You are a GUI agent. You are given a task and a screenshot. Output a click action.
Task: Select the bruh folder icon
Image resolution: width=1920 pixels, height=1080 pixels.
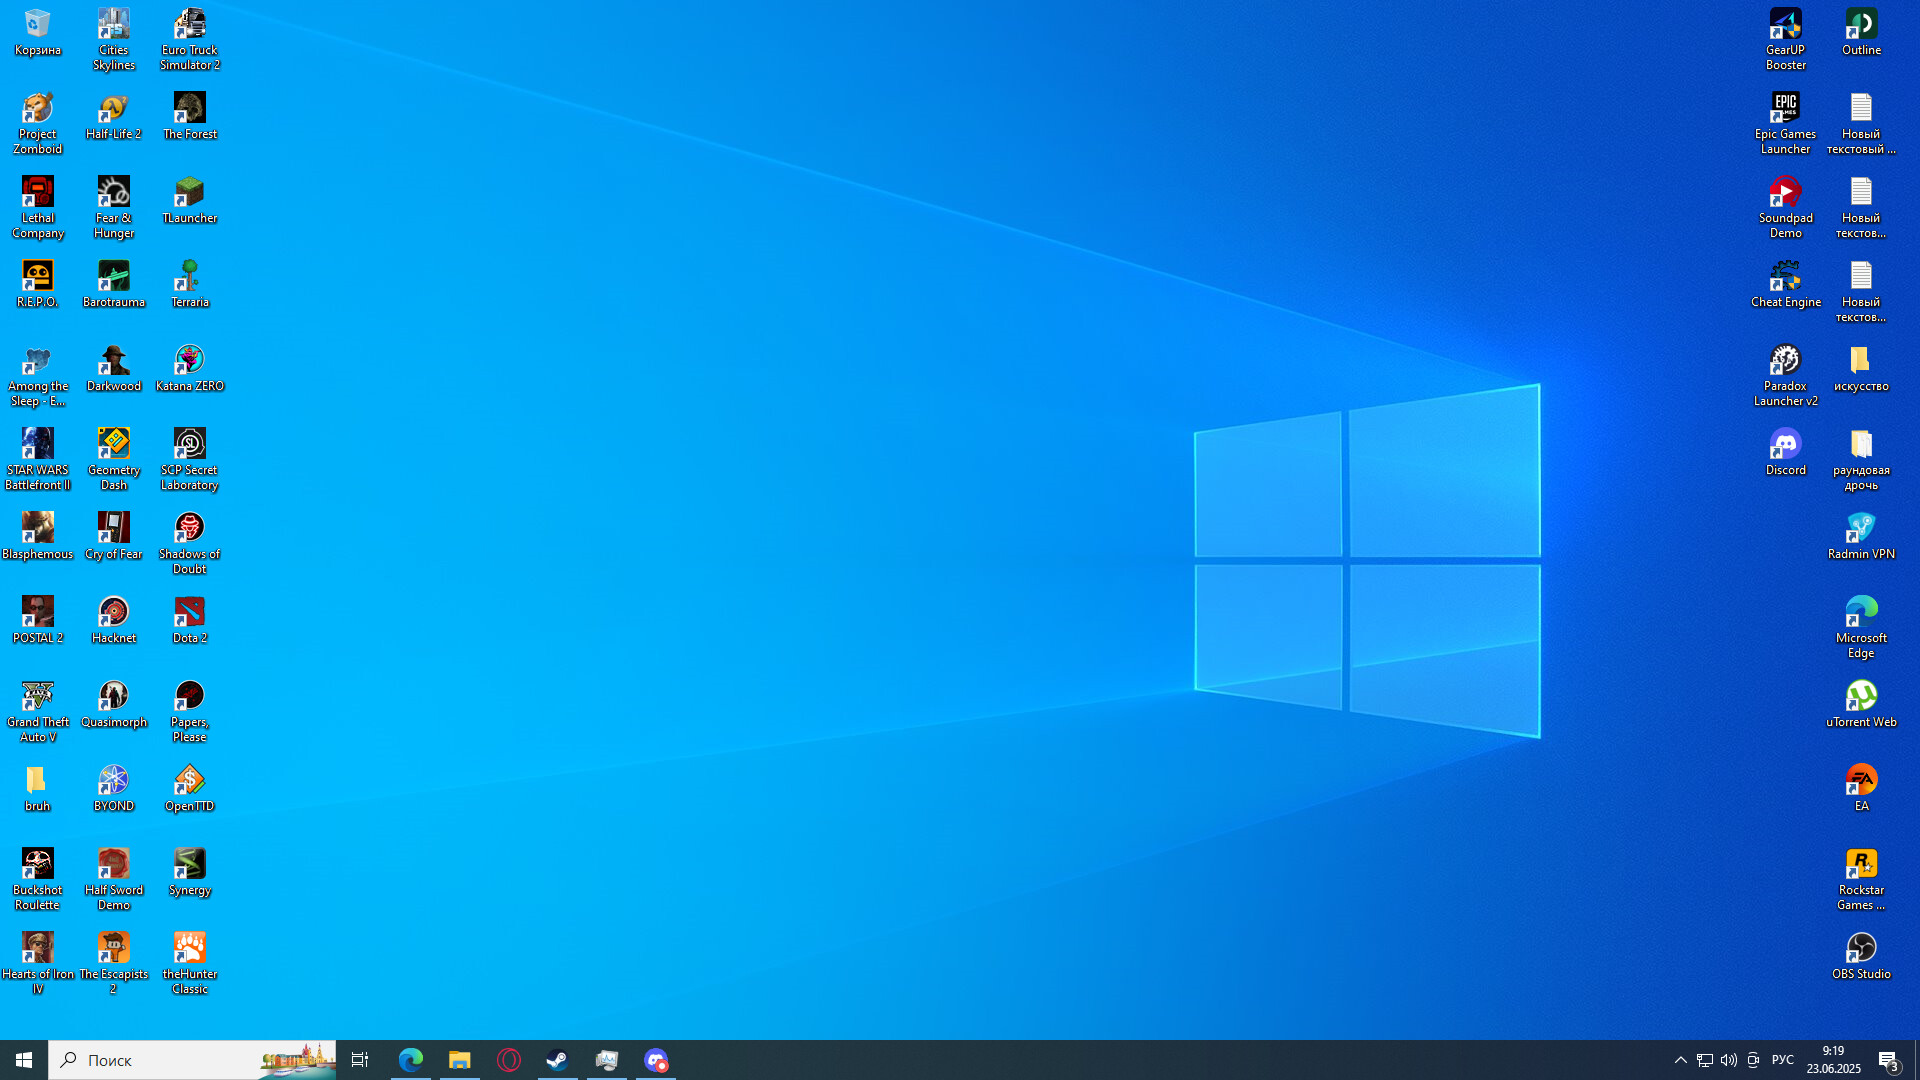pyautogui.click(x=38, y=789)
